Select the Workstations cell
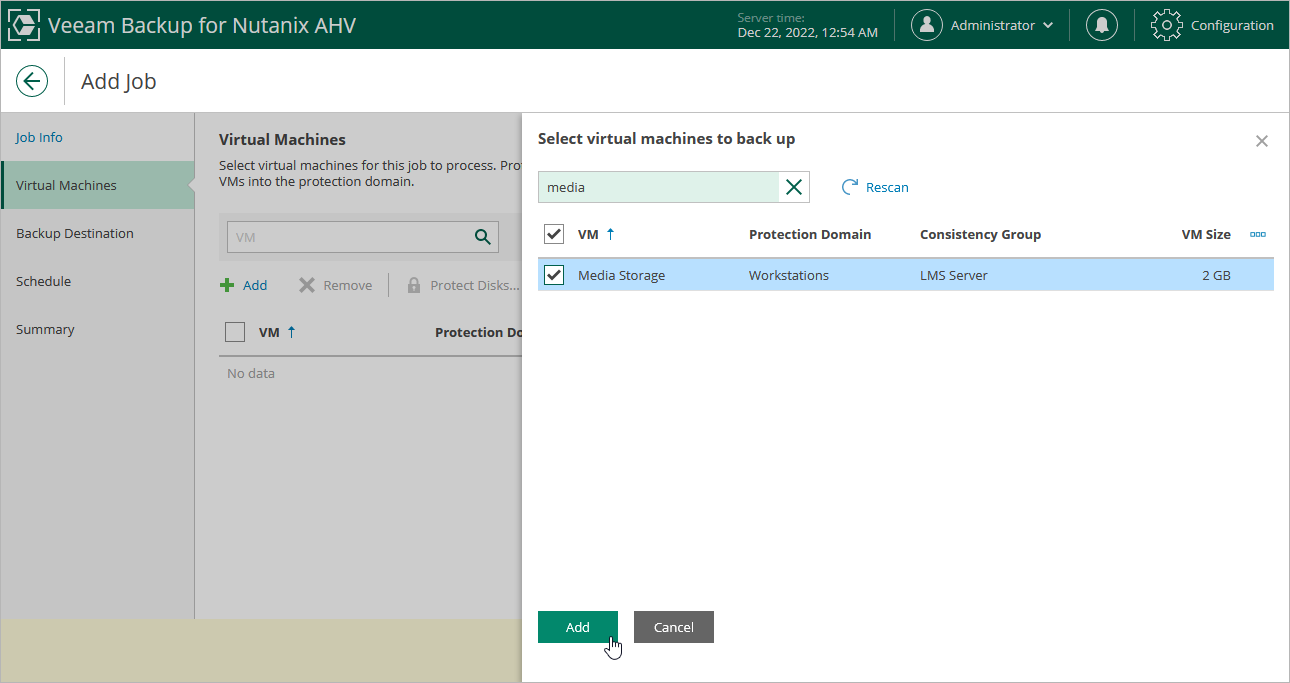1290x683 pixels. 789,275
